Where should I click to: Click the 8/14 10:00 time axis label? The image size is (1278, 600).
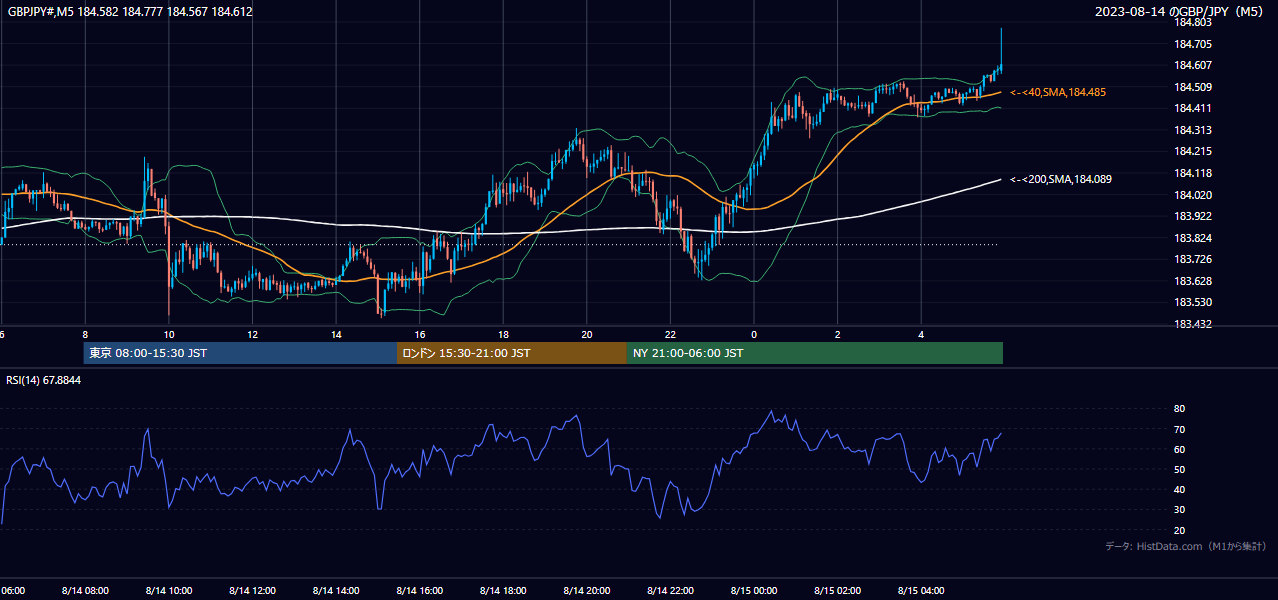point(168,591)
